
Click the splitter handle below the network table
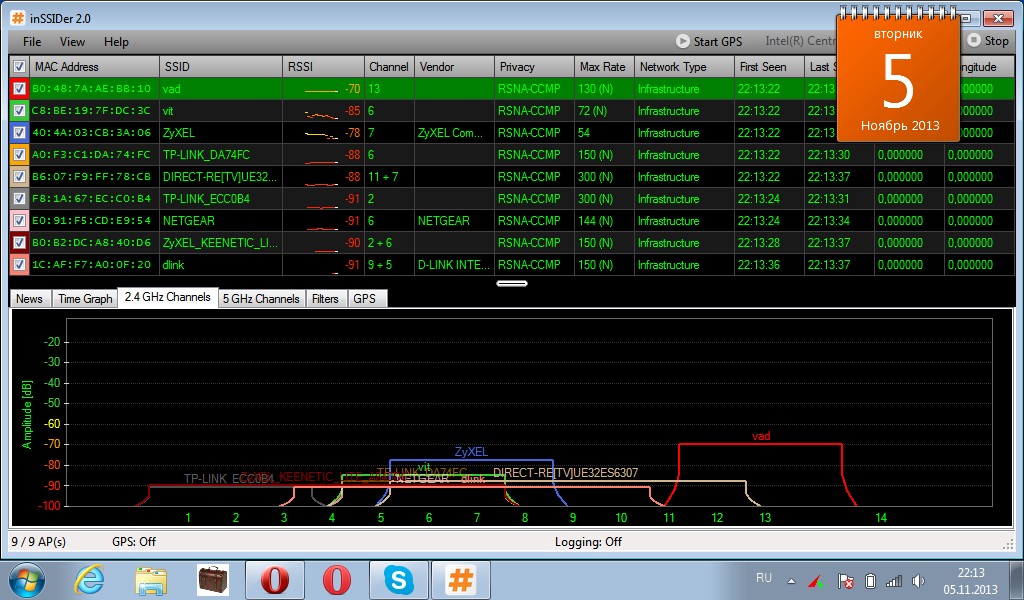coord(512,283)
